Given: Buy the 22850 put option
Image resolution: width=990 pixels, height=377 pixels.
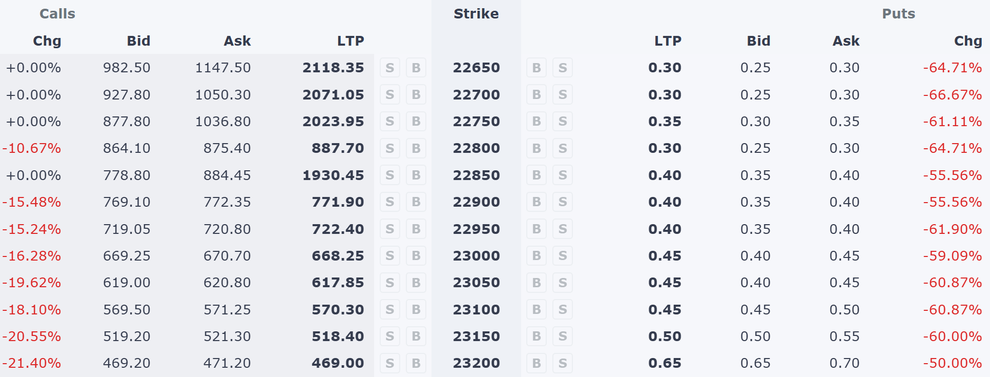Looking at the screenshot, I should pyautogui.click(x=537, y=175).
